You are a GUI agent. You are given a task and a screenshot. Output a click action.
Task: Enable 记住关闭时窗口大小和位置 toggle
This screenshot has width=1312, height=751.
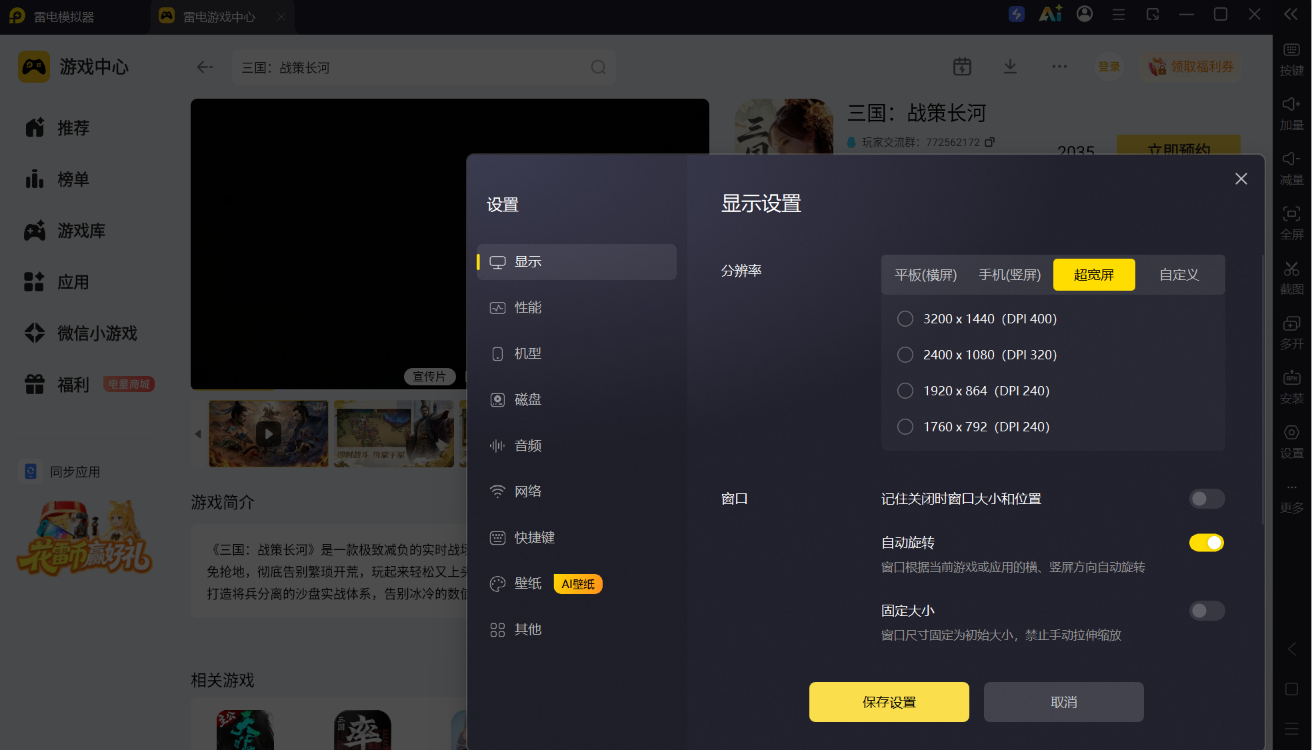[1206, 499]
